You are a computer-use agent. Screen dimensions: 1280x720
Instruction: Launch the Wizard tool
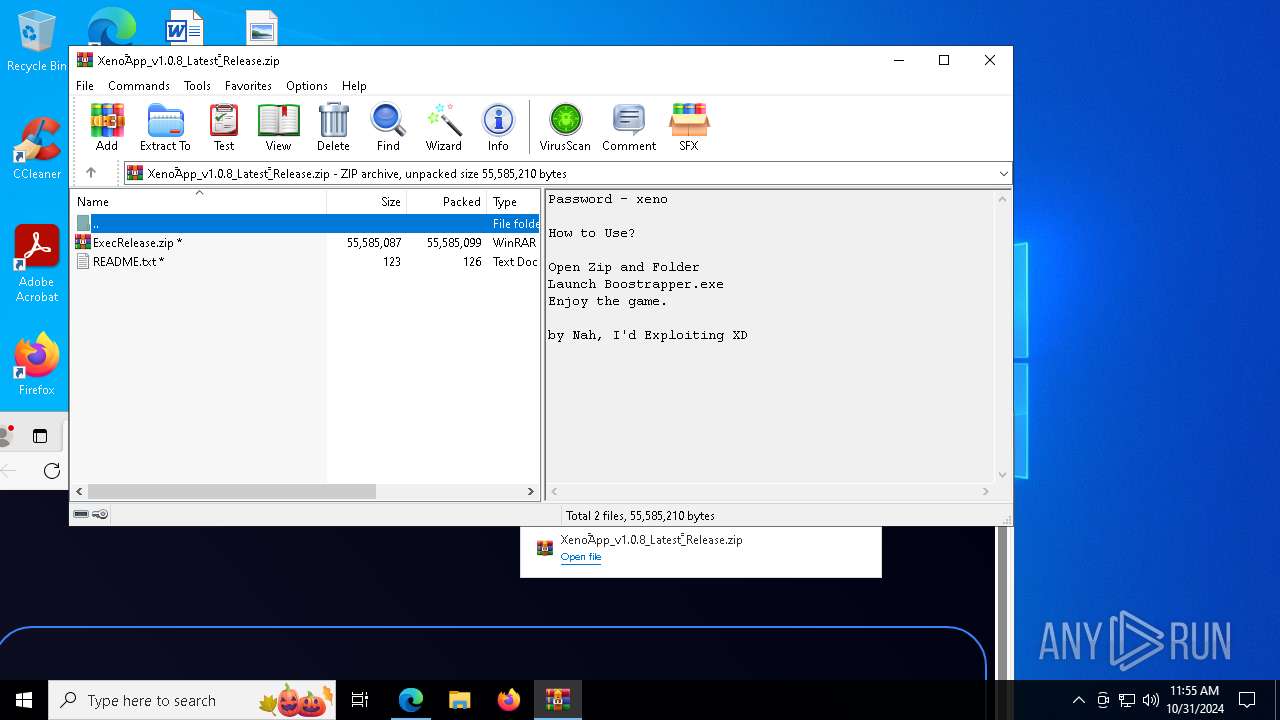[x=443, y=127]
